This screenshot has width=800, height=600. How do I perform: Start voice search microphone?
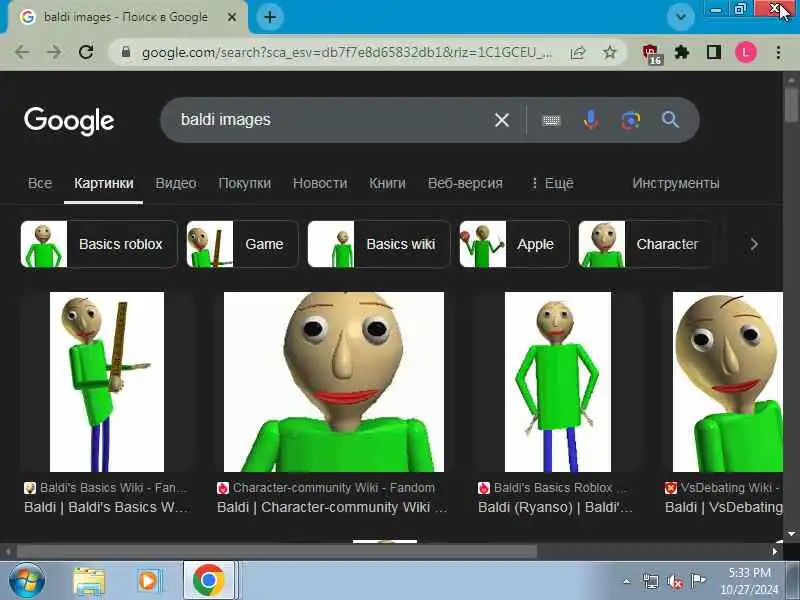coord(591,120)
